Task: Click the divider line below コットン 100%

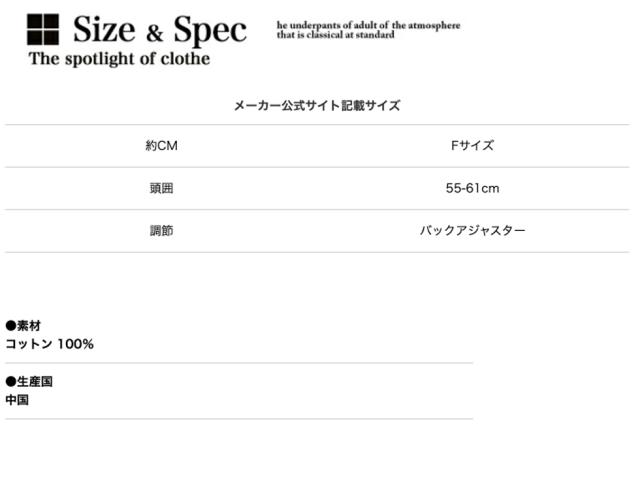Action: pos(239,363)
